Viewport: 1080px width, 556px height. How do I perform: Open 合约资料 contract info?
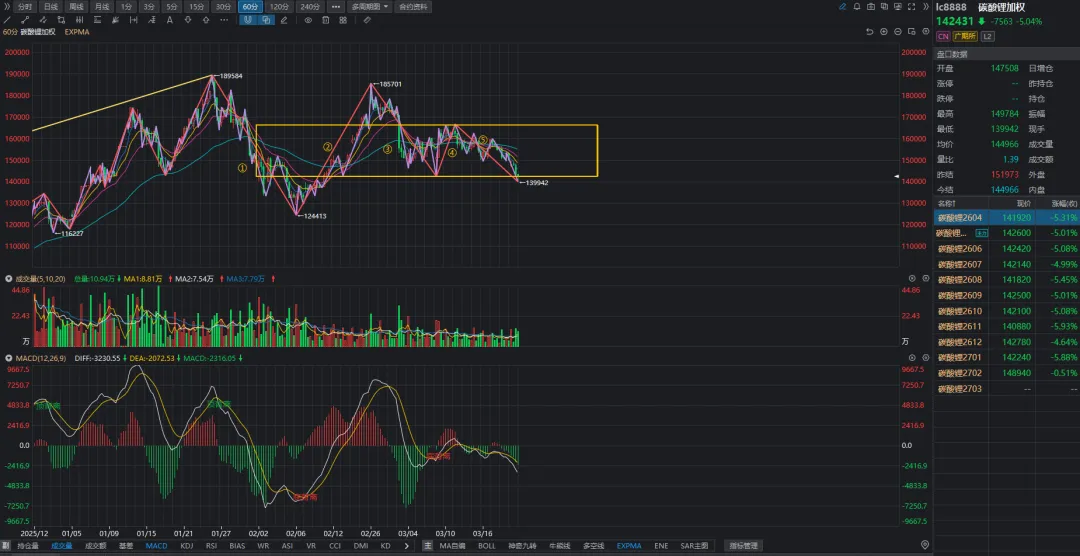click(x=413, y=7)
